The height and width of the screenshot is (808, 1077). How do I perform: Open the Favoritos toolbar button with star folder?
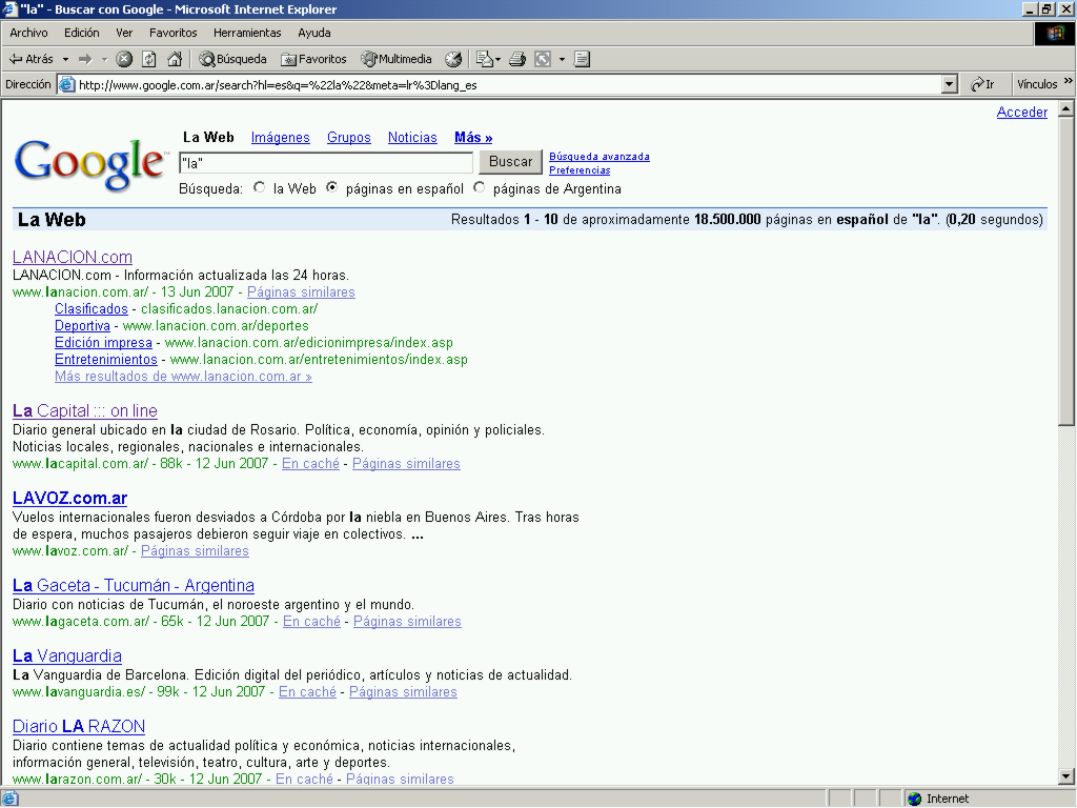point(314,59)
